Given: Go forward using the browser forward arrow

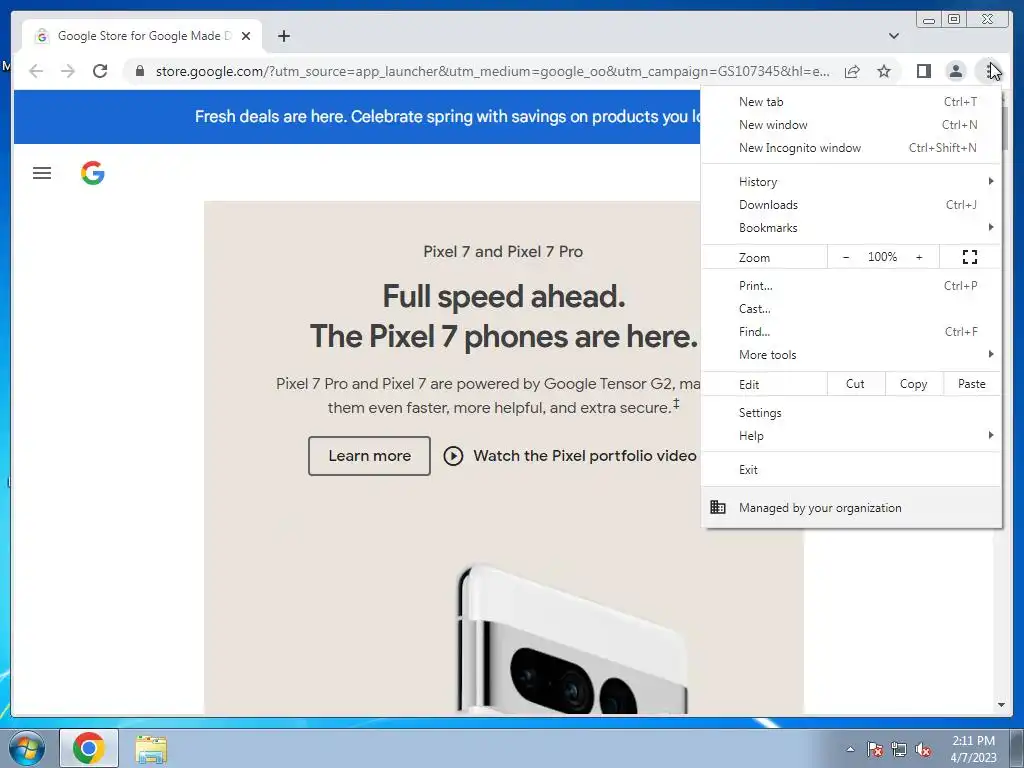Looking at the screenshot, I should pos(68,71).
